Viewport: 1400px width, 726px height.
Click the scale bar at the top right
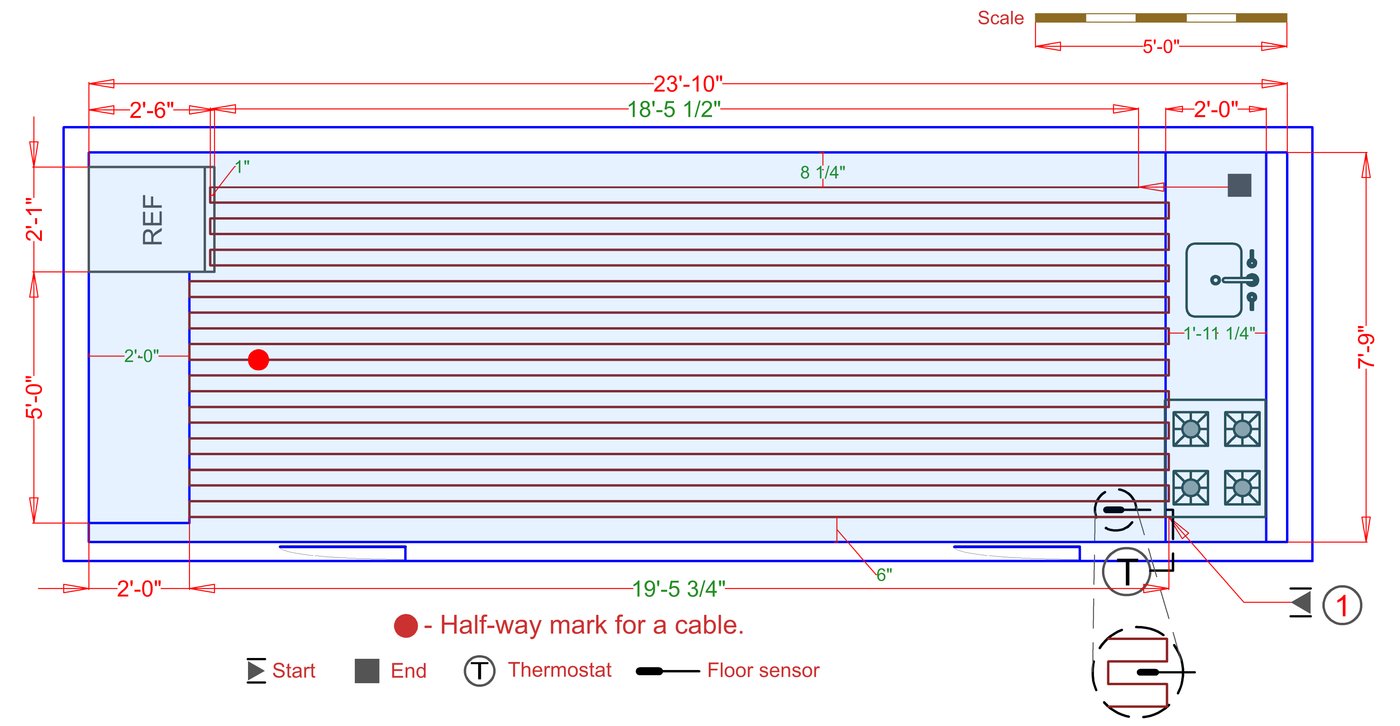click(x=1160, y=18)
